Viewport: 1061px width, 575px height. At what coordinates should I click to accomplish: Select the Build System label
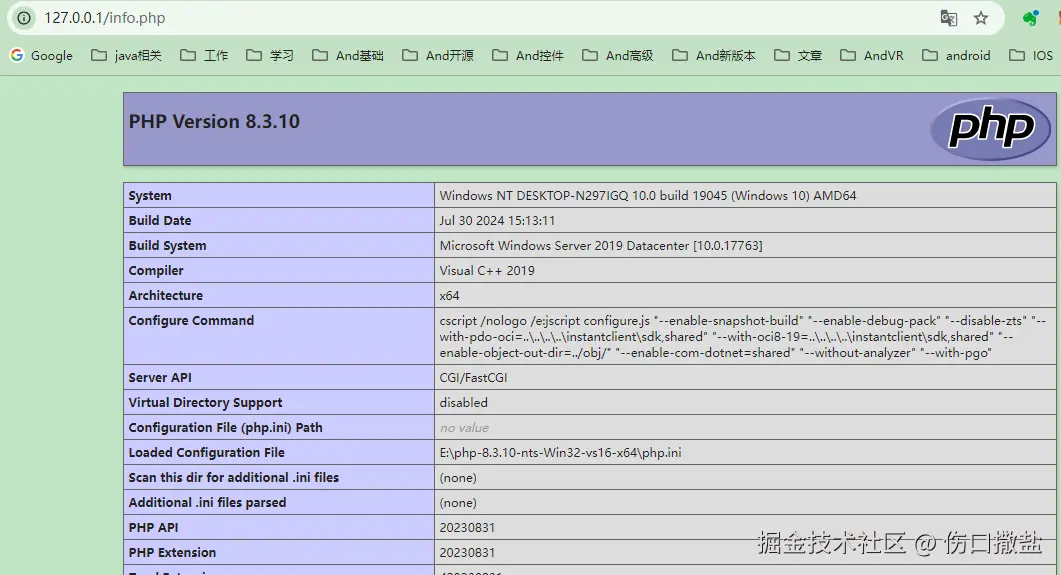coord(167,246)
